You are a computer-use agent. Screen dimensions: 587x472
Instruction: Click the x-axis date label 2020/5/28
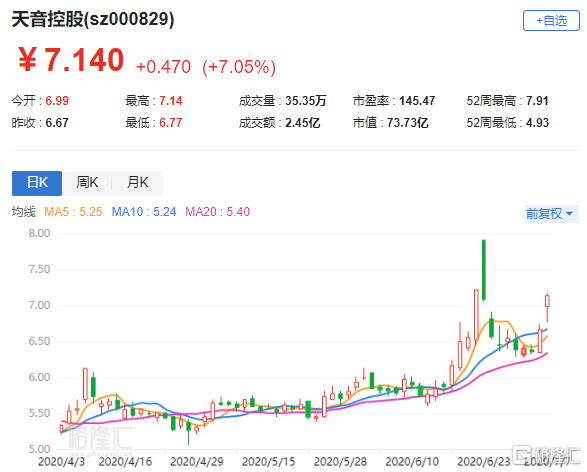[340, 462]
